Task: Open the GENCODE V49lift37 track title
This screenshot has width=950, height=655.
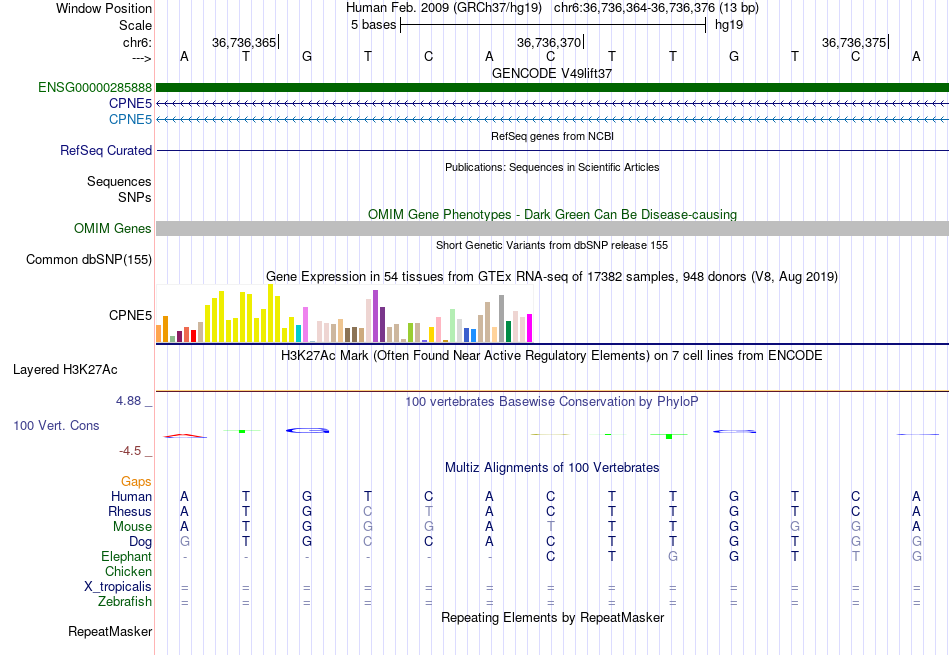Action: 552,73
